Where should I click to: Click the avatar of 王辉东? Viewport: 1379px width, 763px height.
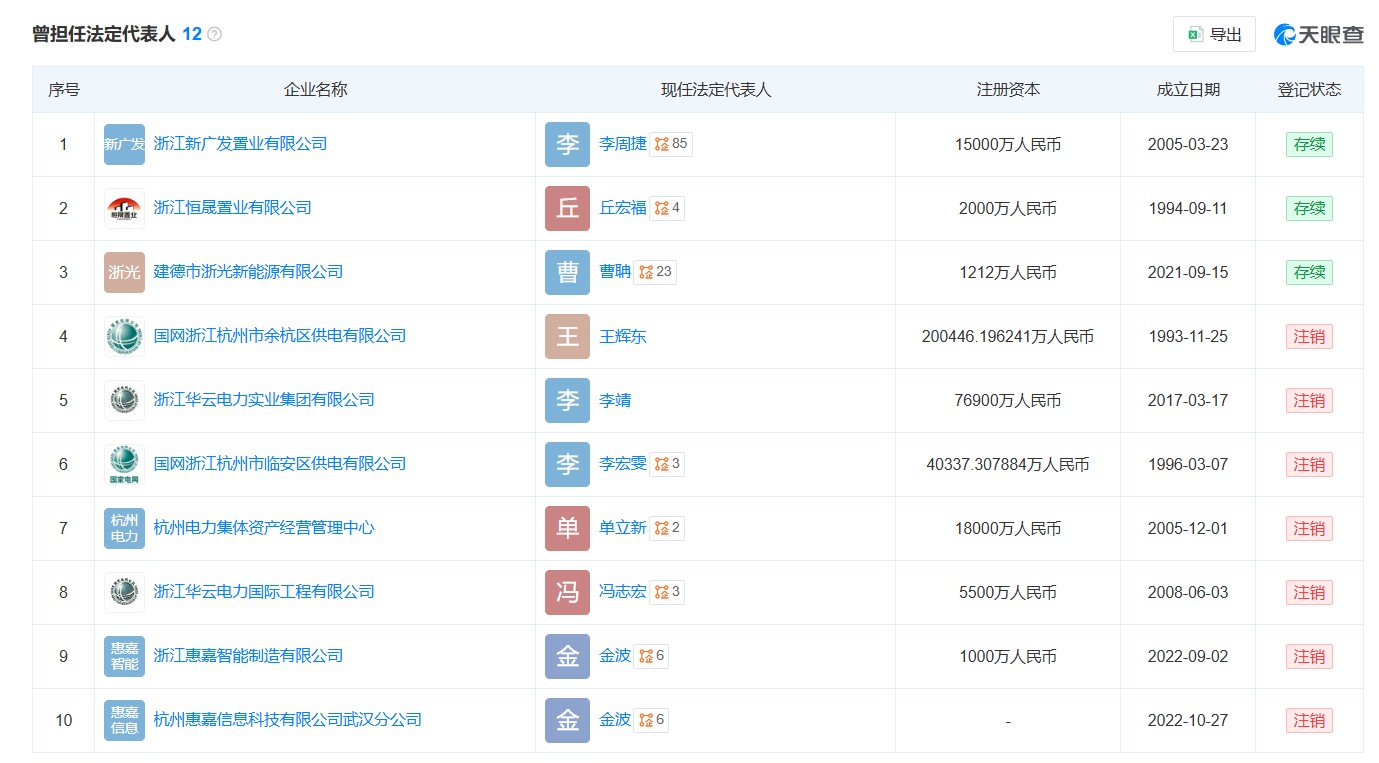pyautogui.click(x=567, y=336)
